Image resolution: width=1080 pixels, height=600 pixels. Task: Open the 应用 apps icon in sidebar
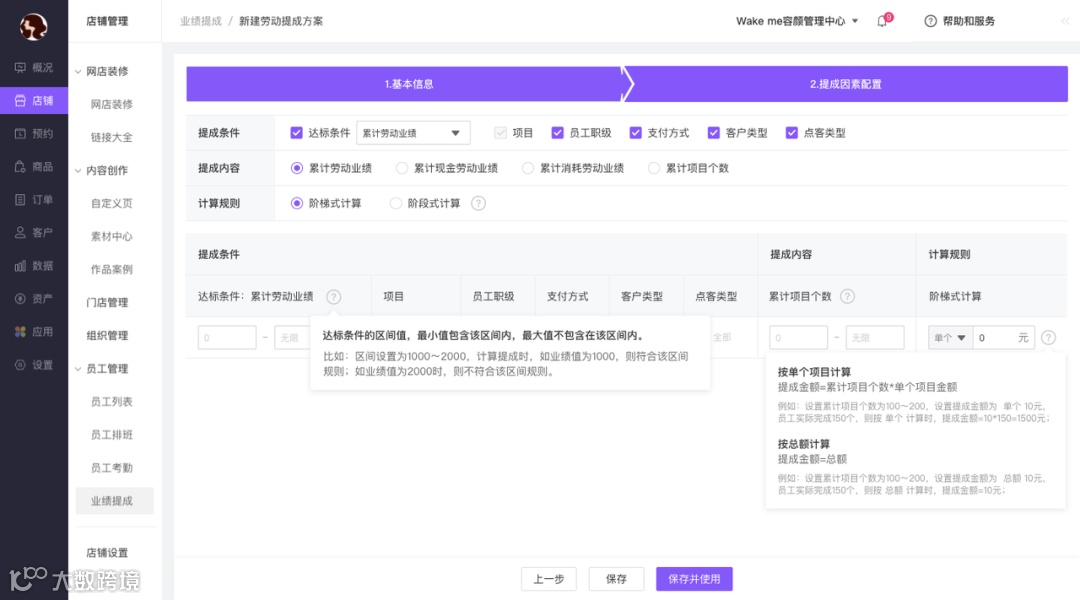click(x=20, y=332)
